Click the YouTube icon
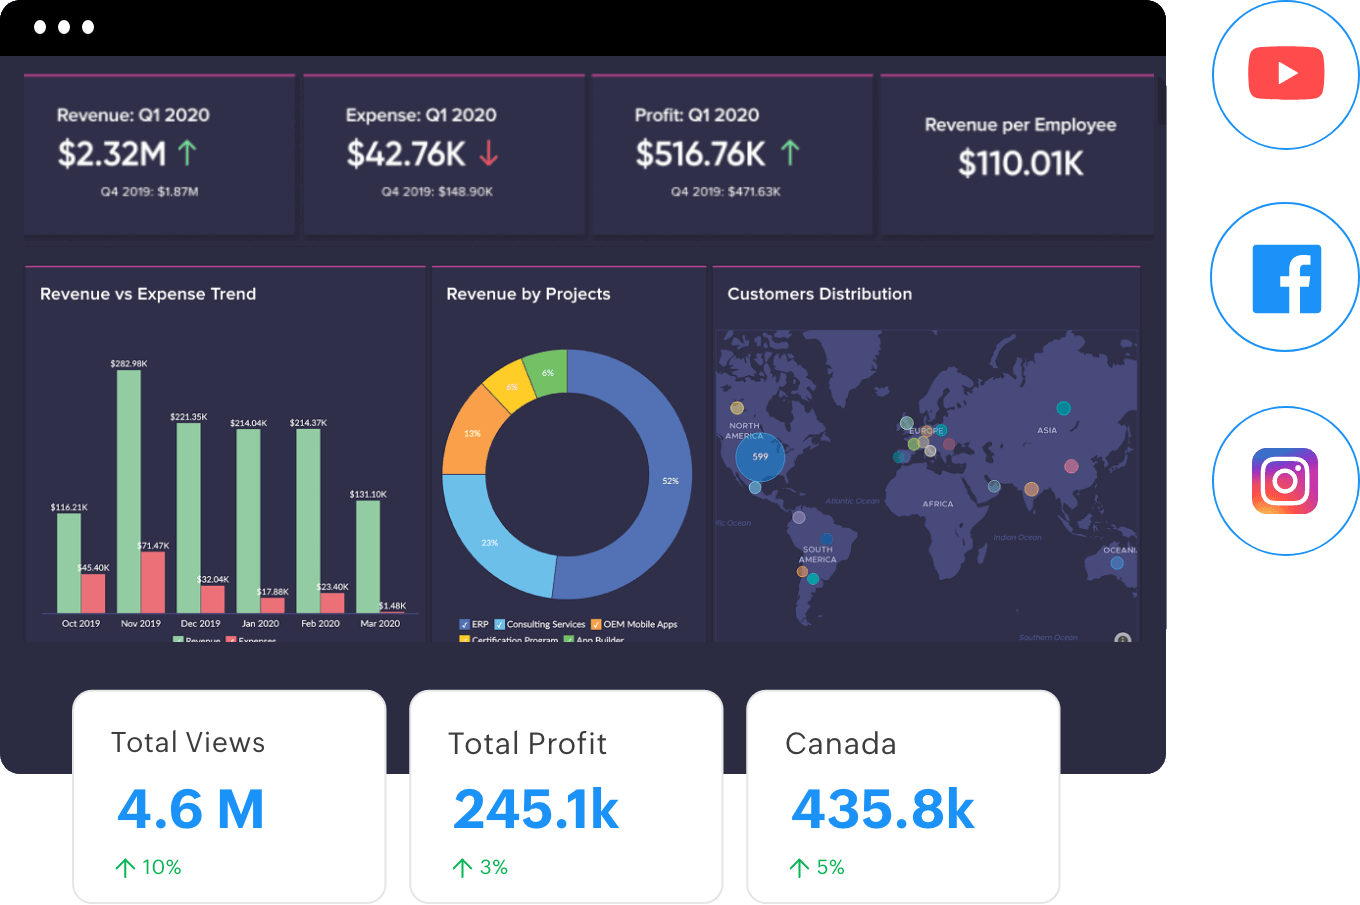 click(1286, 73)
